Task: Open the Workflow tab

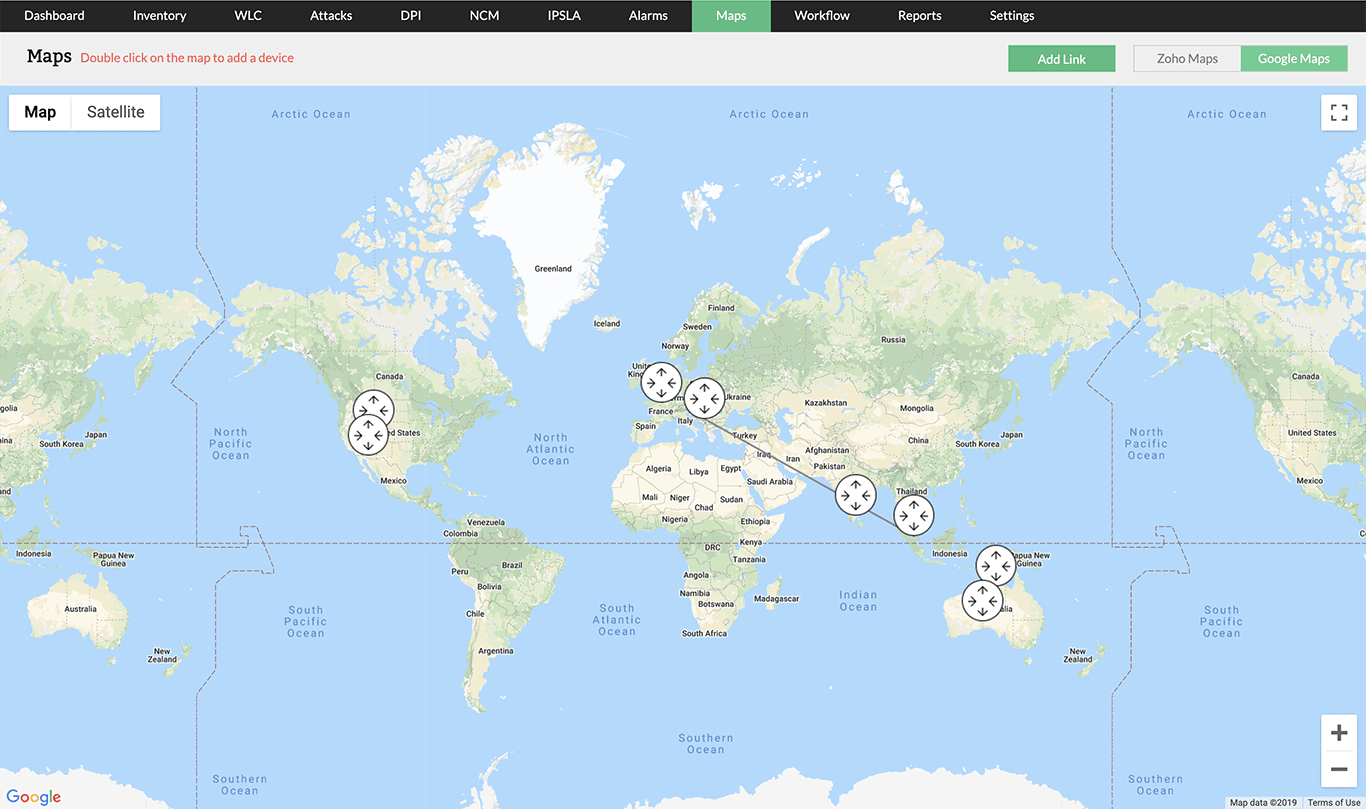Action: click(822, 16)
